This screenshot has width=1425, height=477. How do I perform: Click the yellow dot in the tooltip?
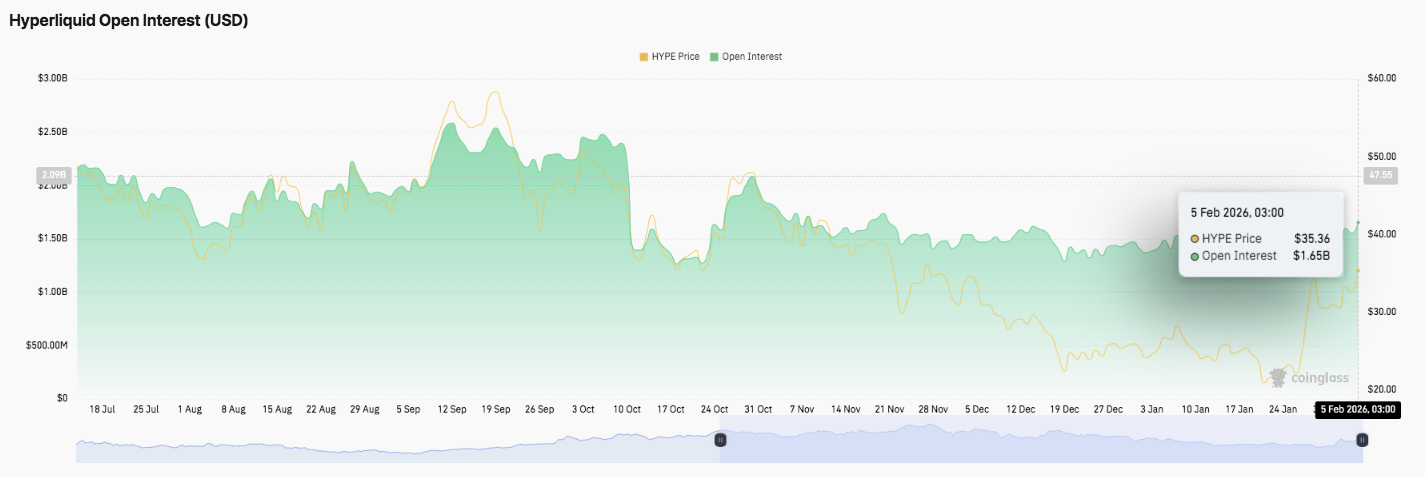(x=1195, y=239)
